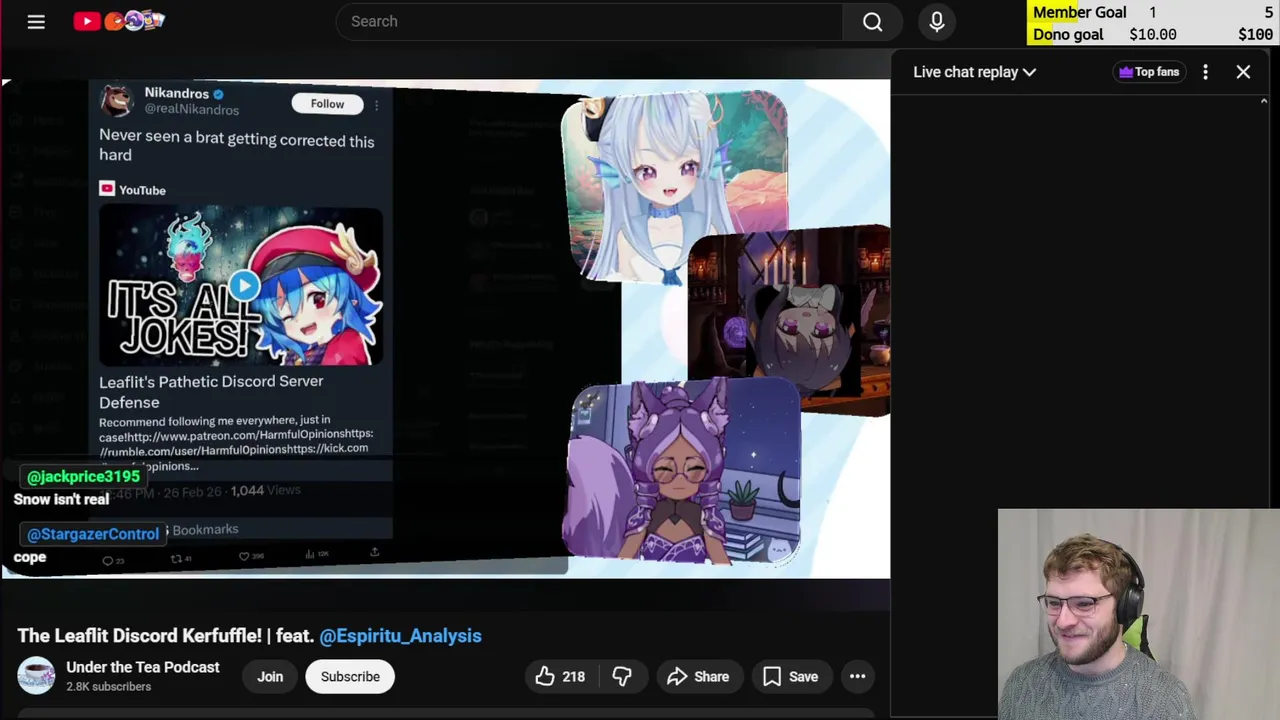Share the video
The image size is (1280, 720).
pyautogui.click(x=698, y=677)
